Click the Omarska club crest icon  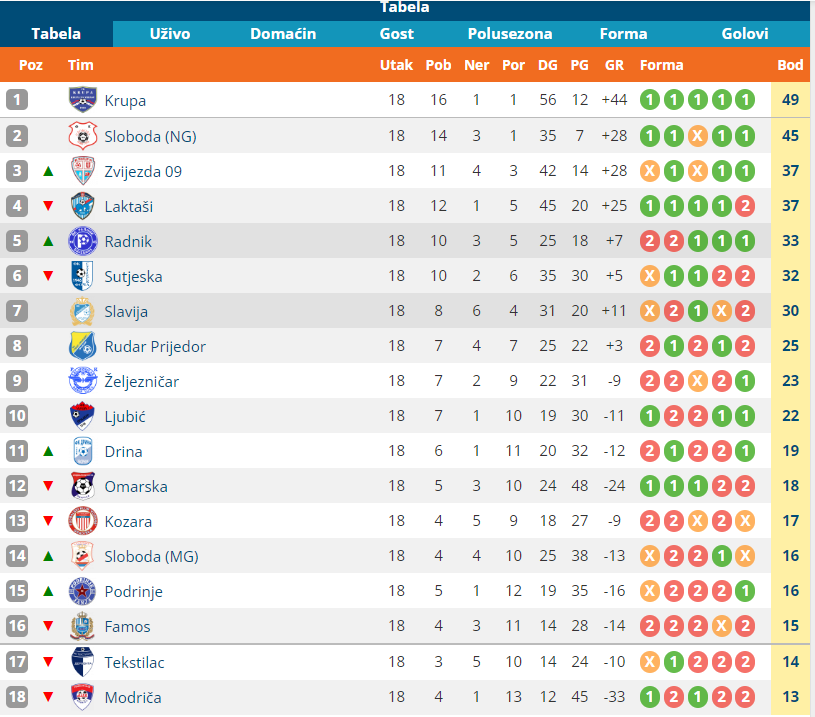(82, 486)
